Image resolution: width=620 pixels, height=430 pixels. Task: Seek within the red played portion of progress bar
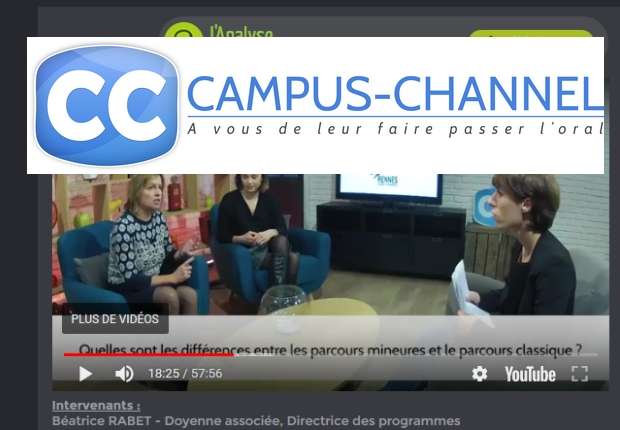tap(149, 354)
